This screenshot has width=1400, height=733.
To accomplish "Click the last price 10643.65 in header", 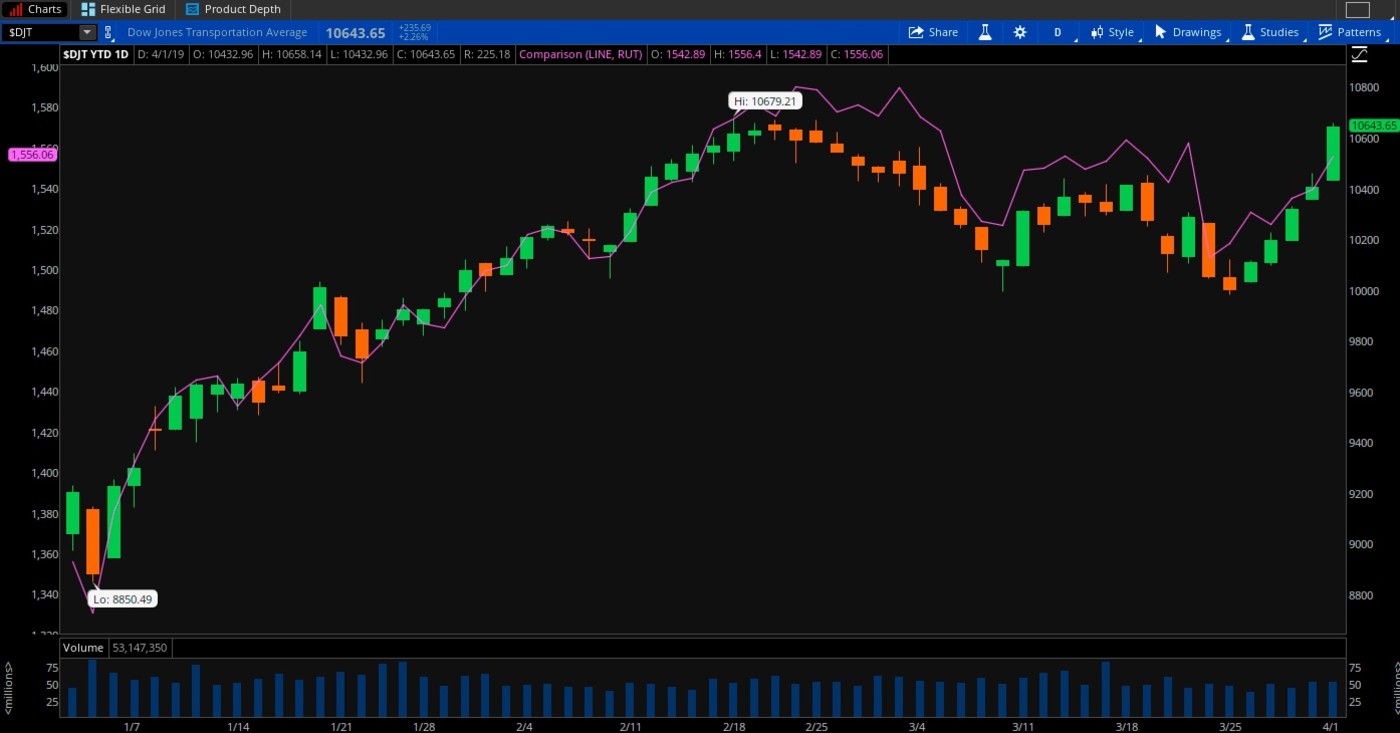I will [355, 33].
